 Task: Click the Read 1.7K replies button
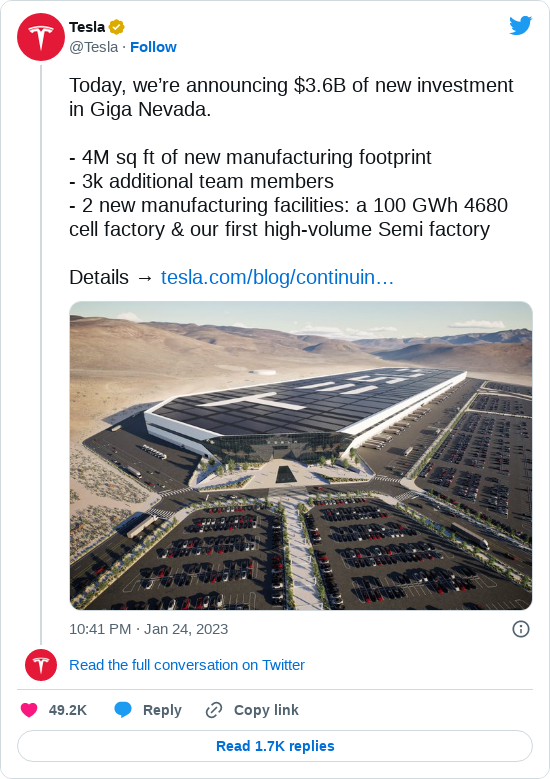tap(275, 746)
